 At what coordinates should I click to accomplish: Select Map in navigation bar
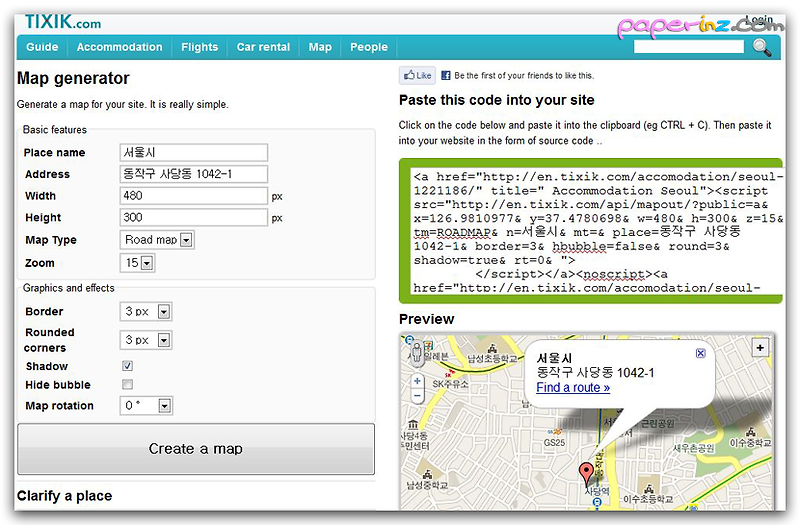(x=320, y=47)
